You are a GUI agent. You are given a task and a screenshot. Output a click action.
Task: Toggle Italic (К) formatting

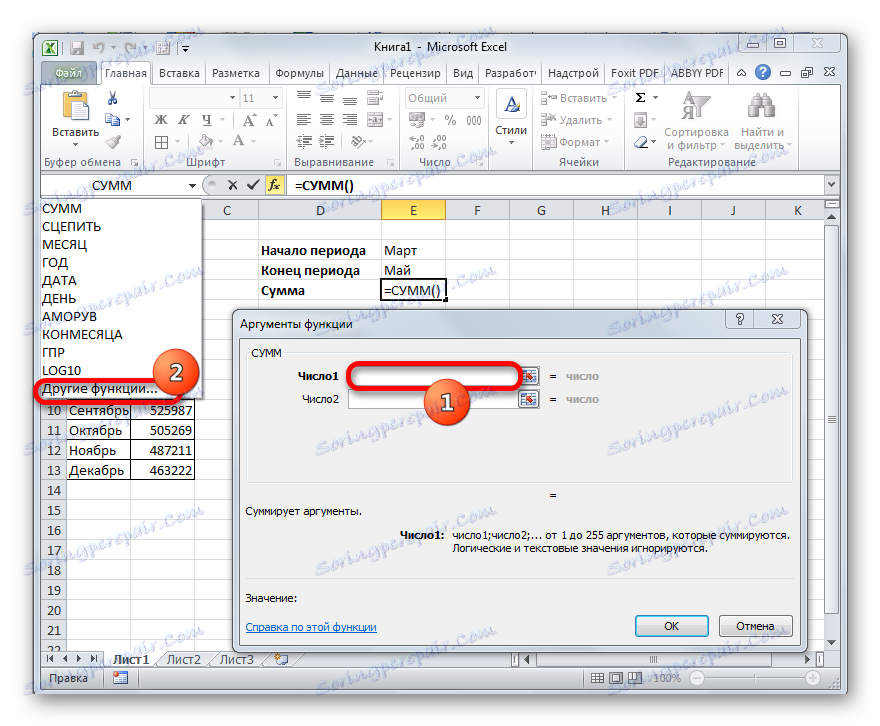click(184, 120)
